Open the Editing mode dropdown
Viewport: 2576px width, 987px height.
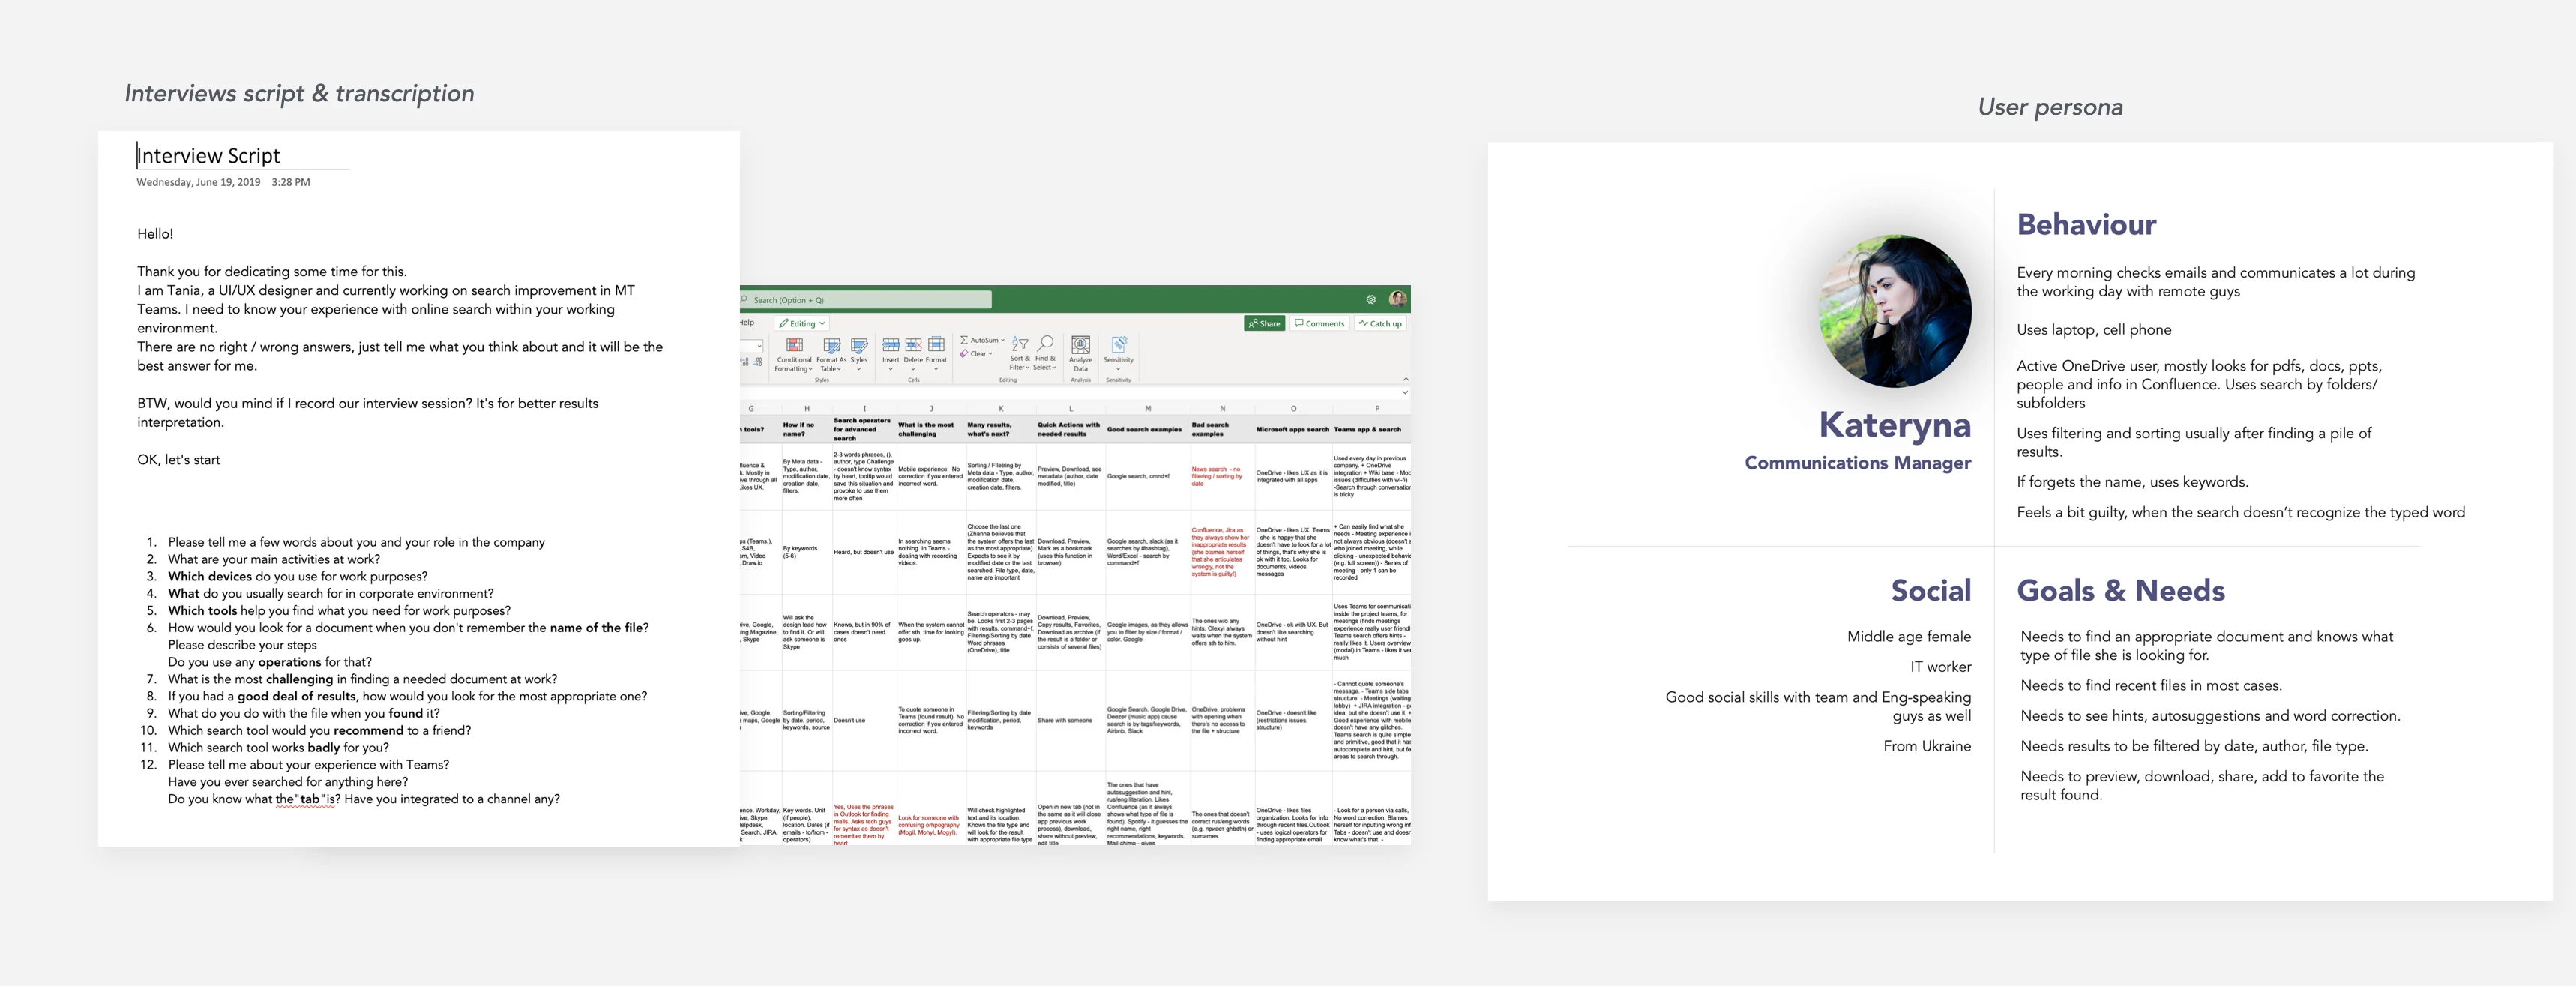(x=802, y=323)
